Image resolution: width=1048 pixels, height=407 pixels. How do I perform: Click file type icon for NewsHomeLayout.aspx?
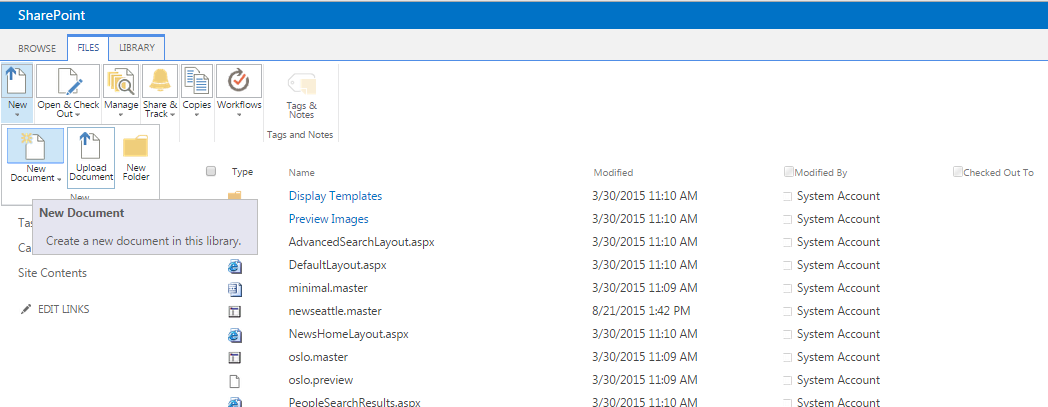tap(235, 335)
